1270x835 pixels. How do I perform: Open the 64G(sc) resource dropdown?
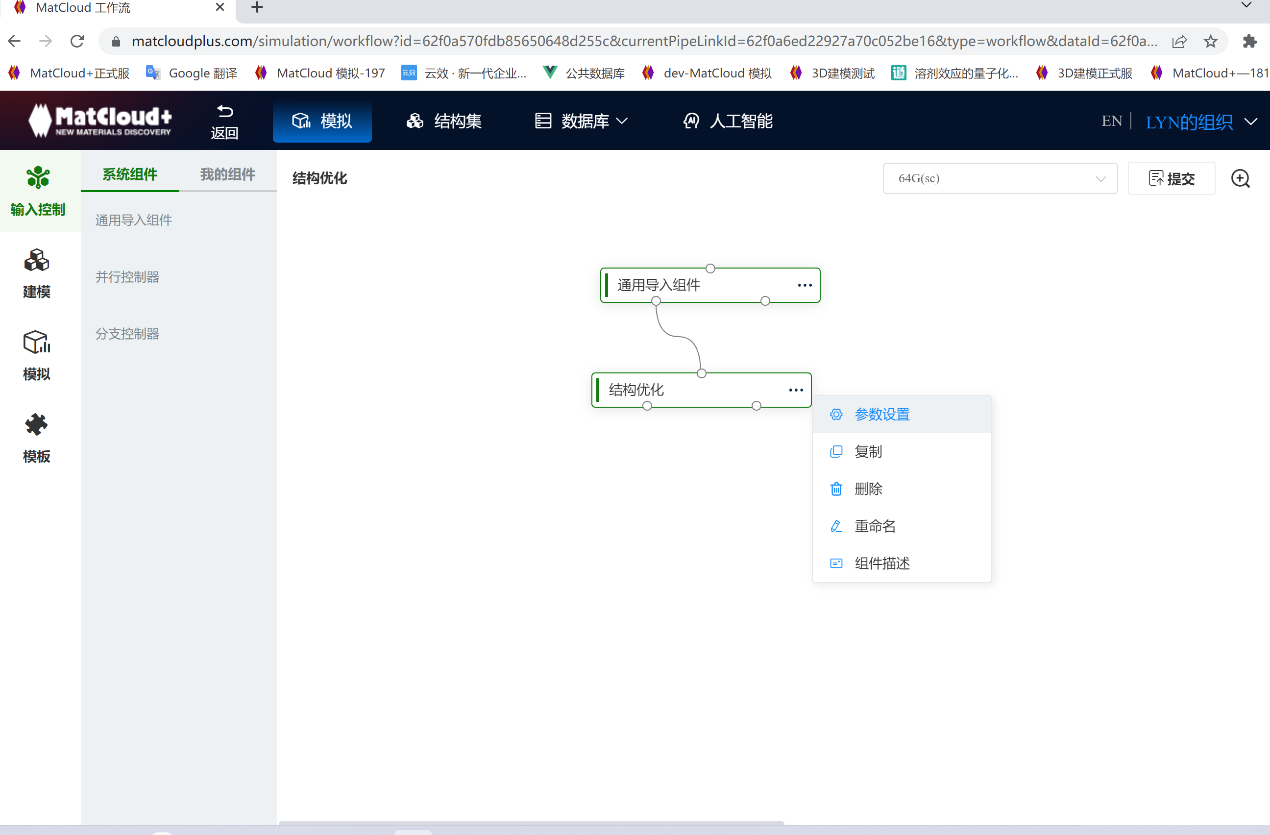(x=1000, y=178)
